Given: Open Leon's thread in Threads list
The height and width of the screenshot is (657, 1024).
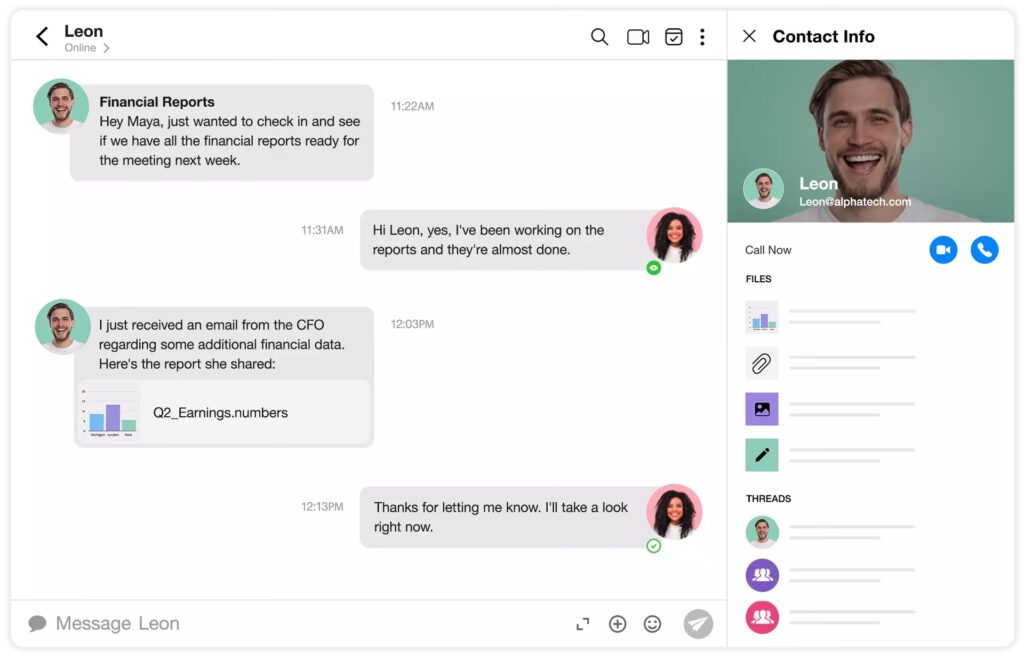Looking at the screenshot, I should click(762, 532).
